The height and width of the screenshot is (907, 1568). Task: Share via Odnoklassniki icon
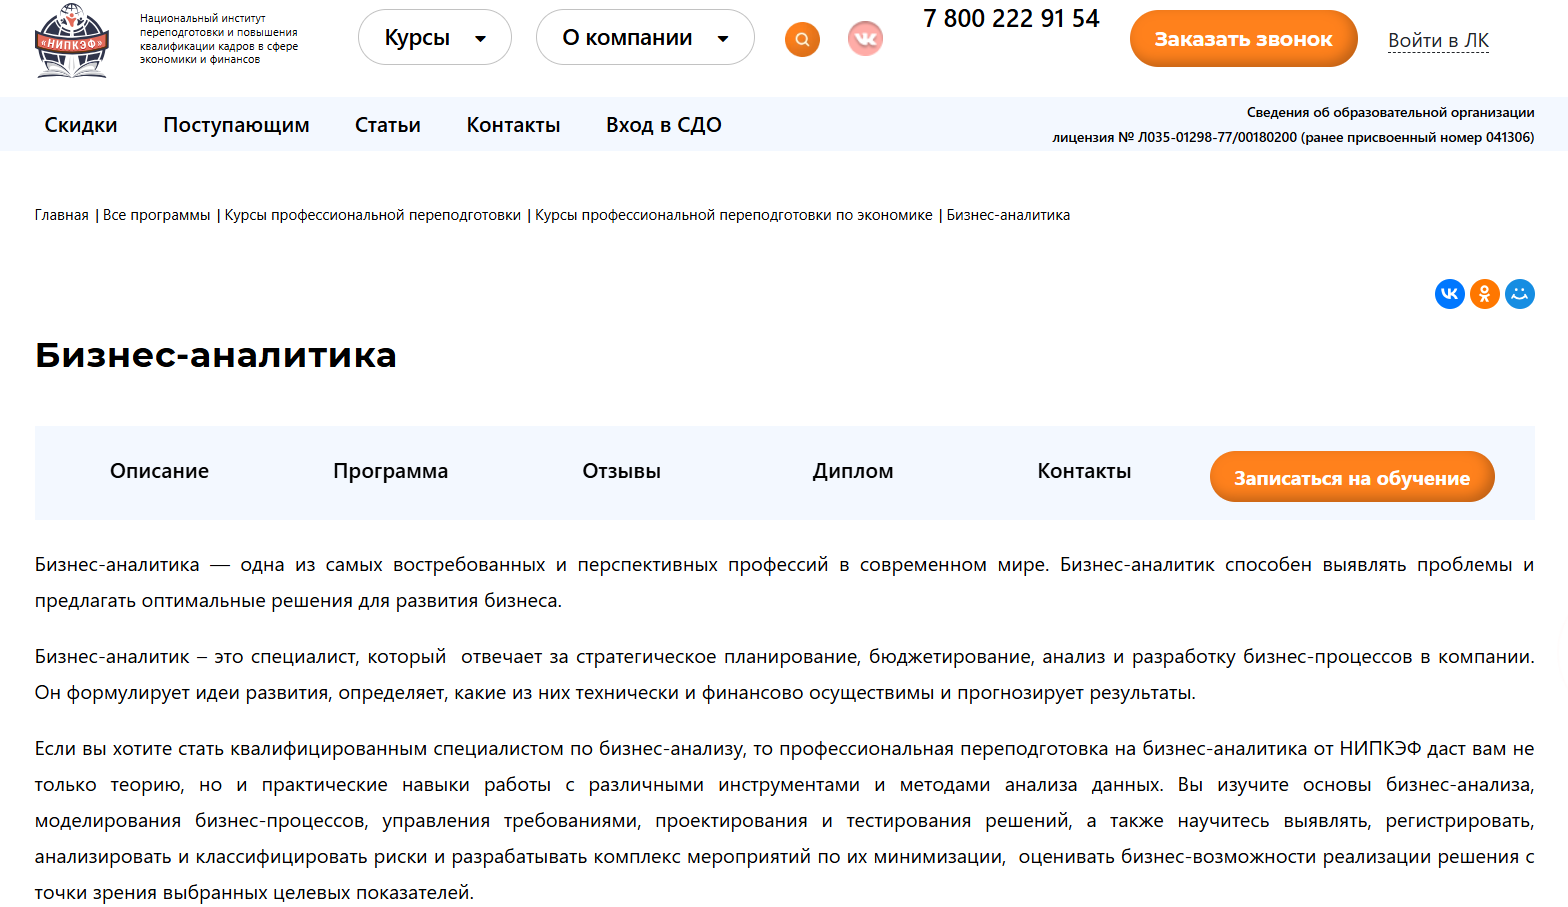point(1485,294)
